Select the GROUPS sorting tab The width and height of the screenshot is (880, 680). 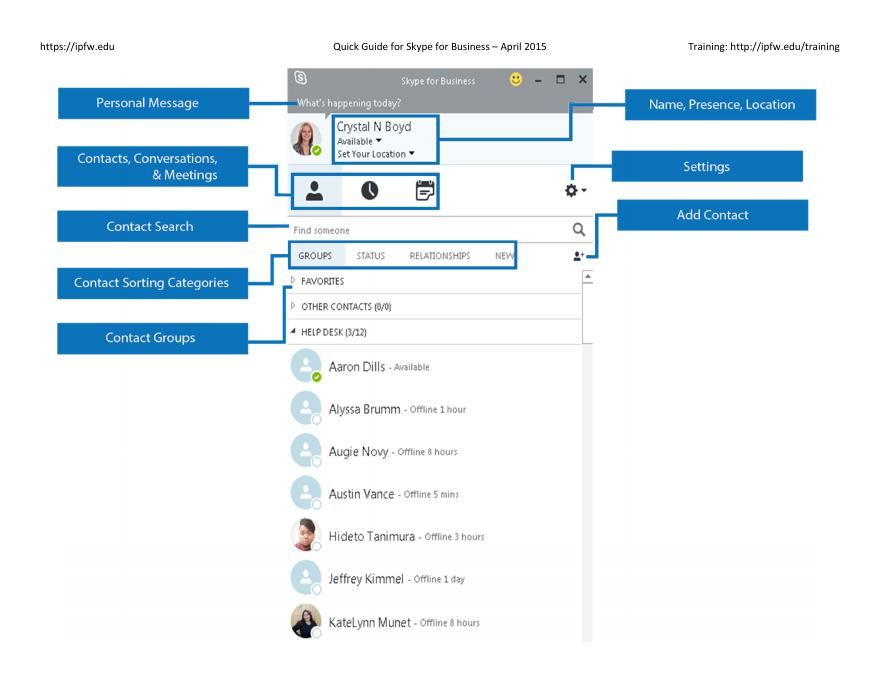click(315, 256)
